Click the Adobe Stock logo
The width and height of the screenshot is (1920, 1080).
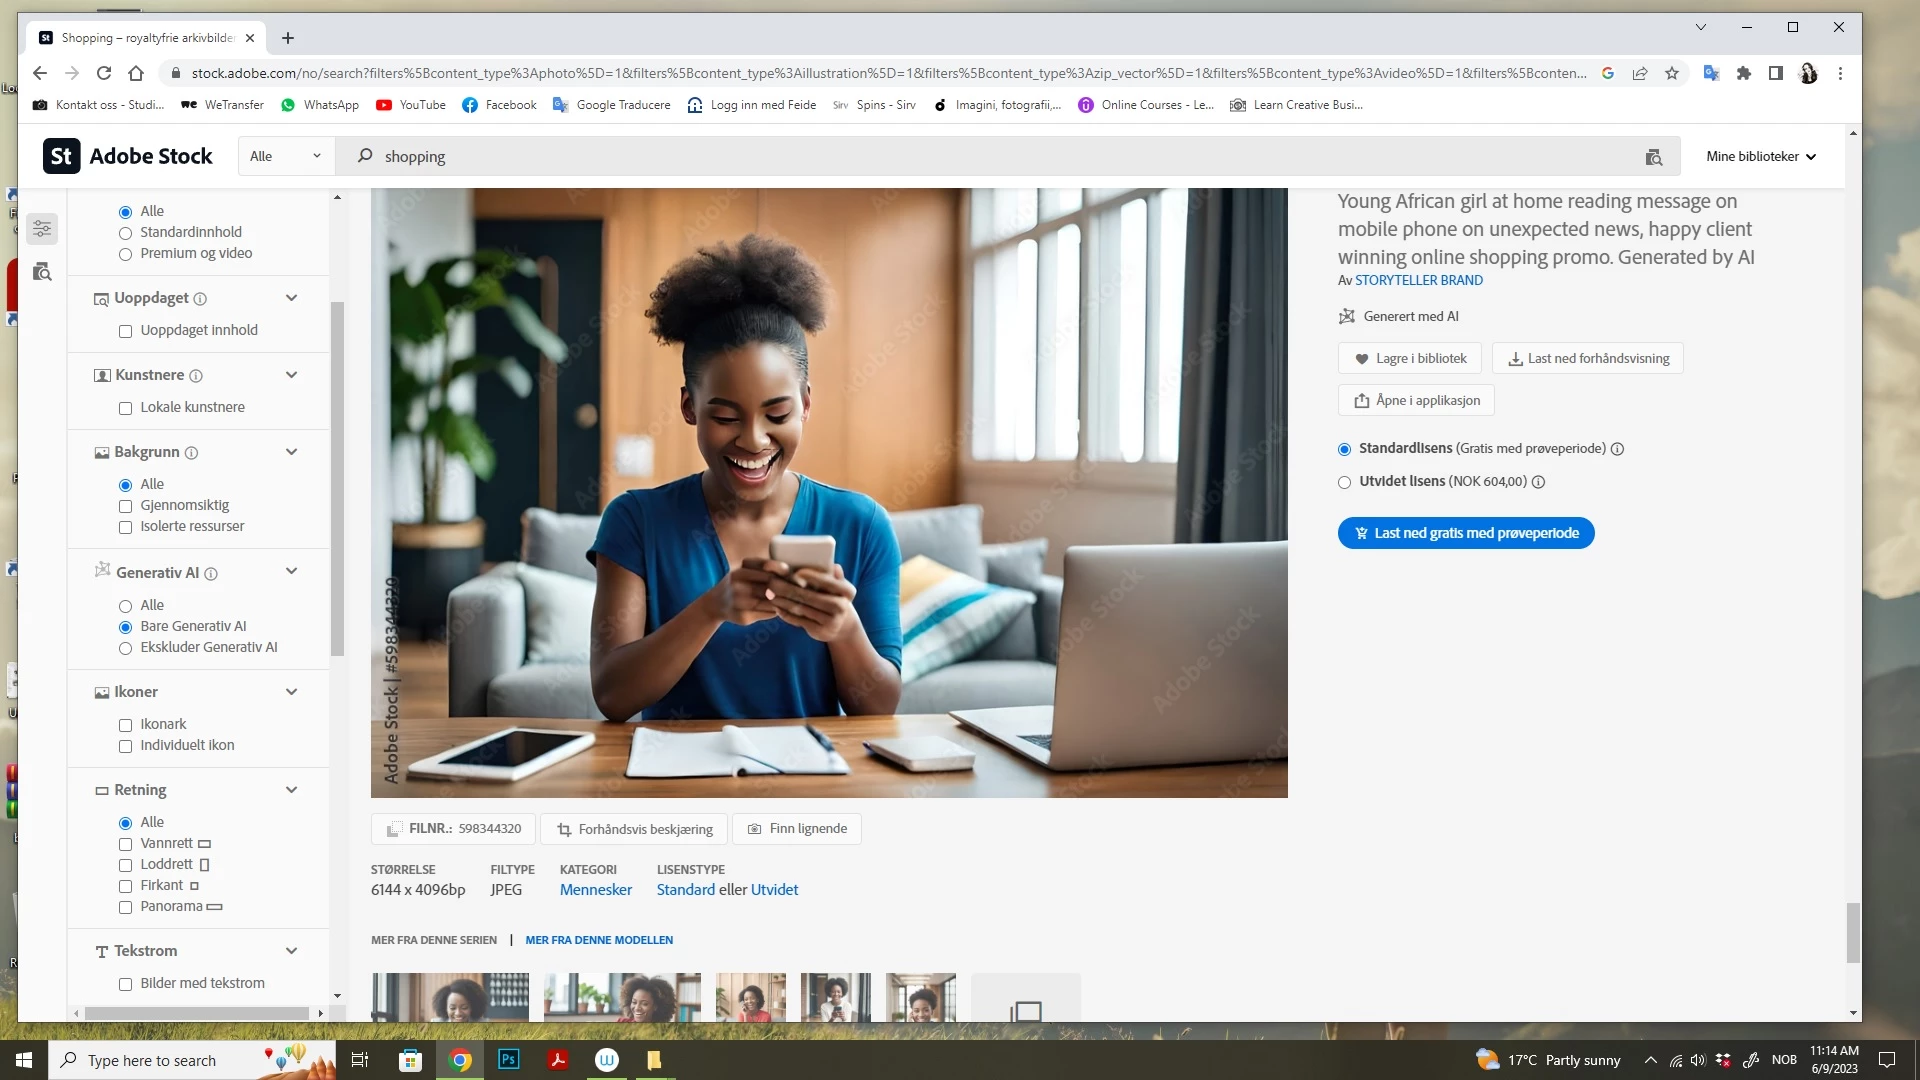click(128, 156)
